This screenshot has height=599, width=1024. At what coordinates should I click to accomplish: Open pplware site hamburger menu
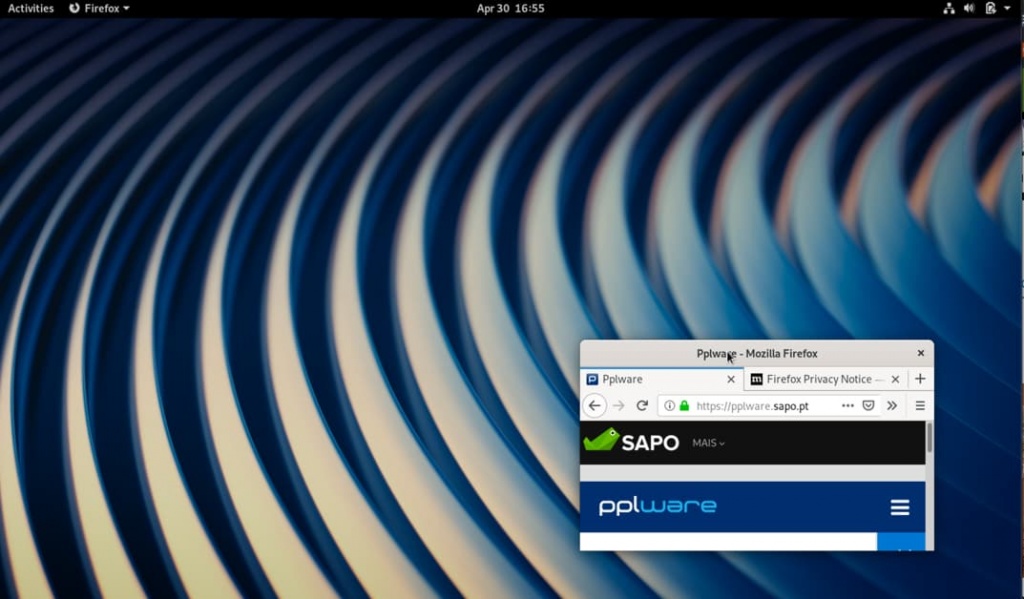[900, 507]
